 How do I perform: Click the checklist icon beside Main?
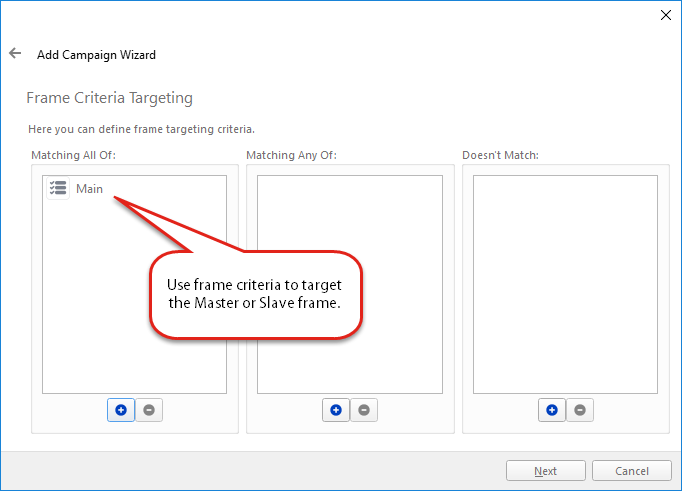pos(58,188)
